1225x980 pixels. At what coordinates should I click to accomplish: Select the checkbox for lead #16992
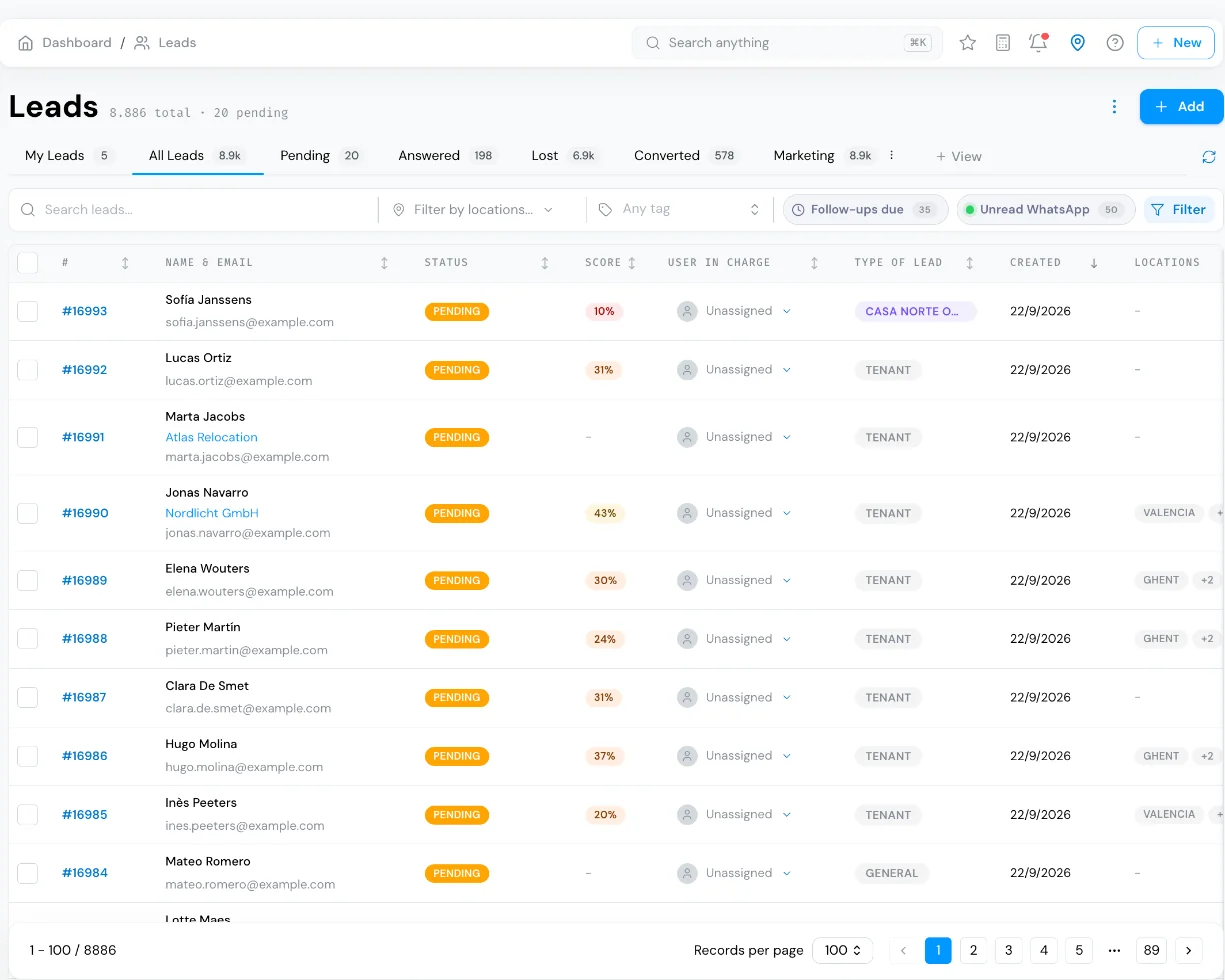28,370
